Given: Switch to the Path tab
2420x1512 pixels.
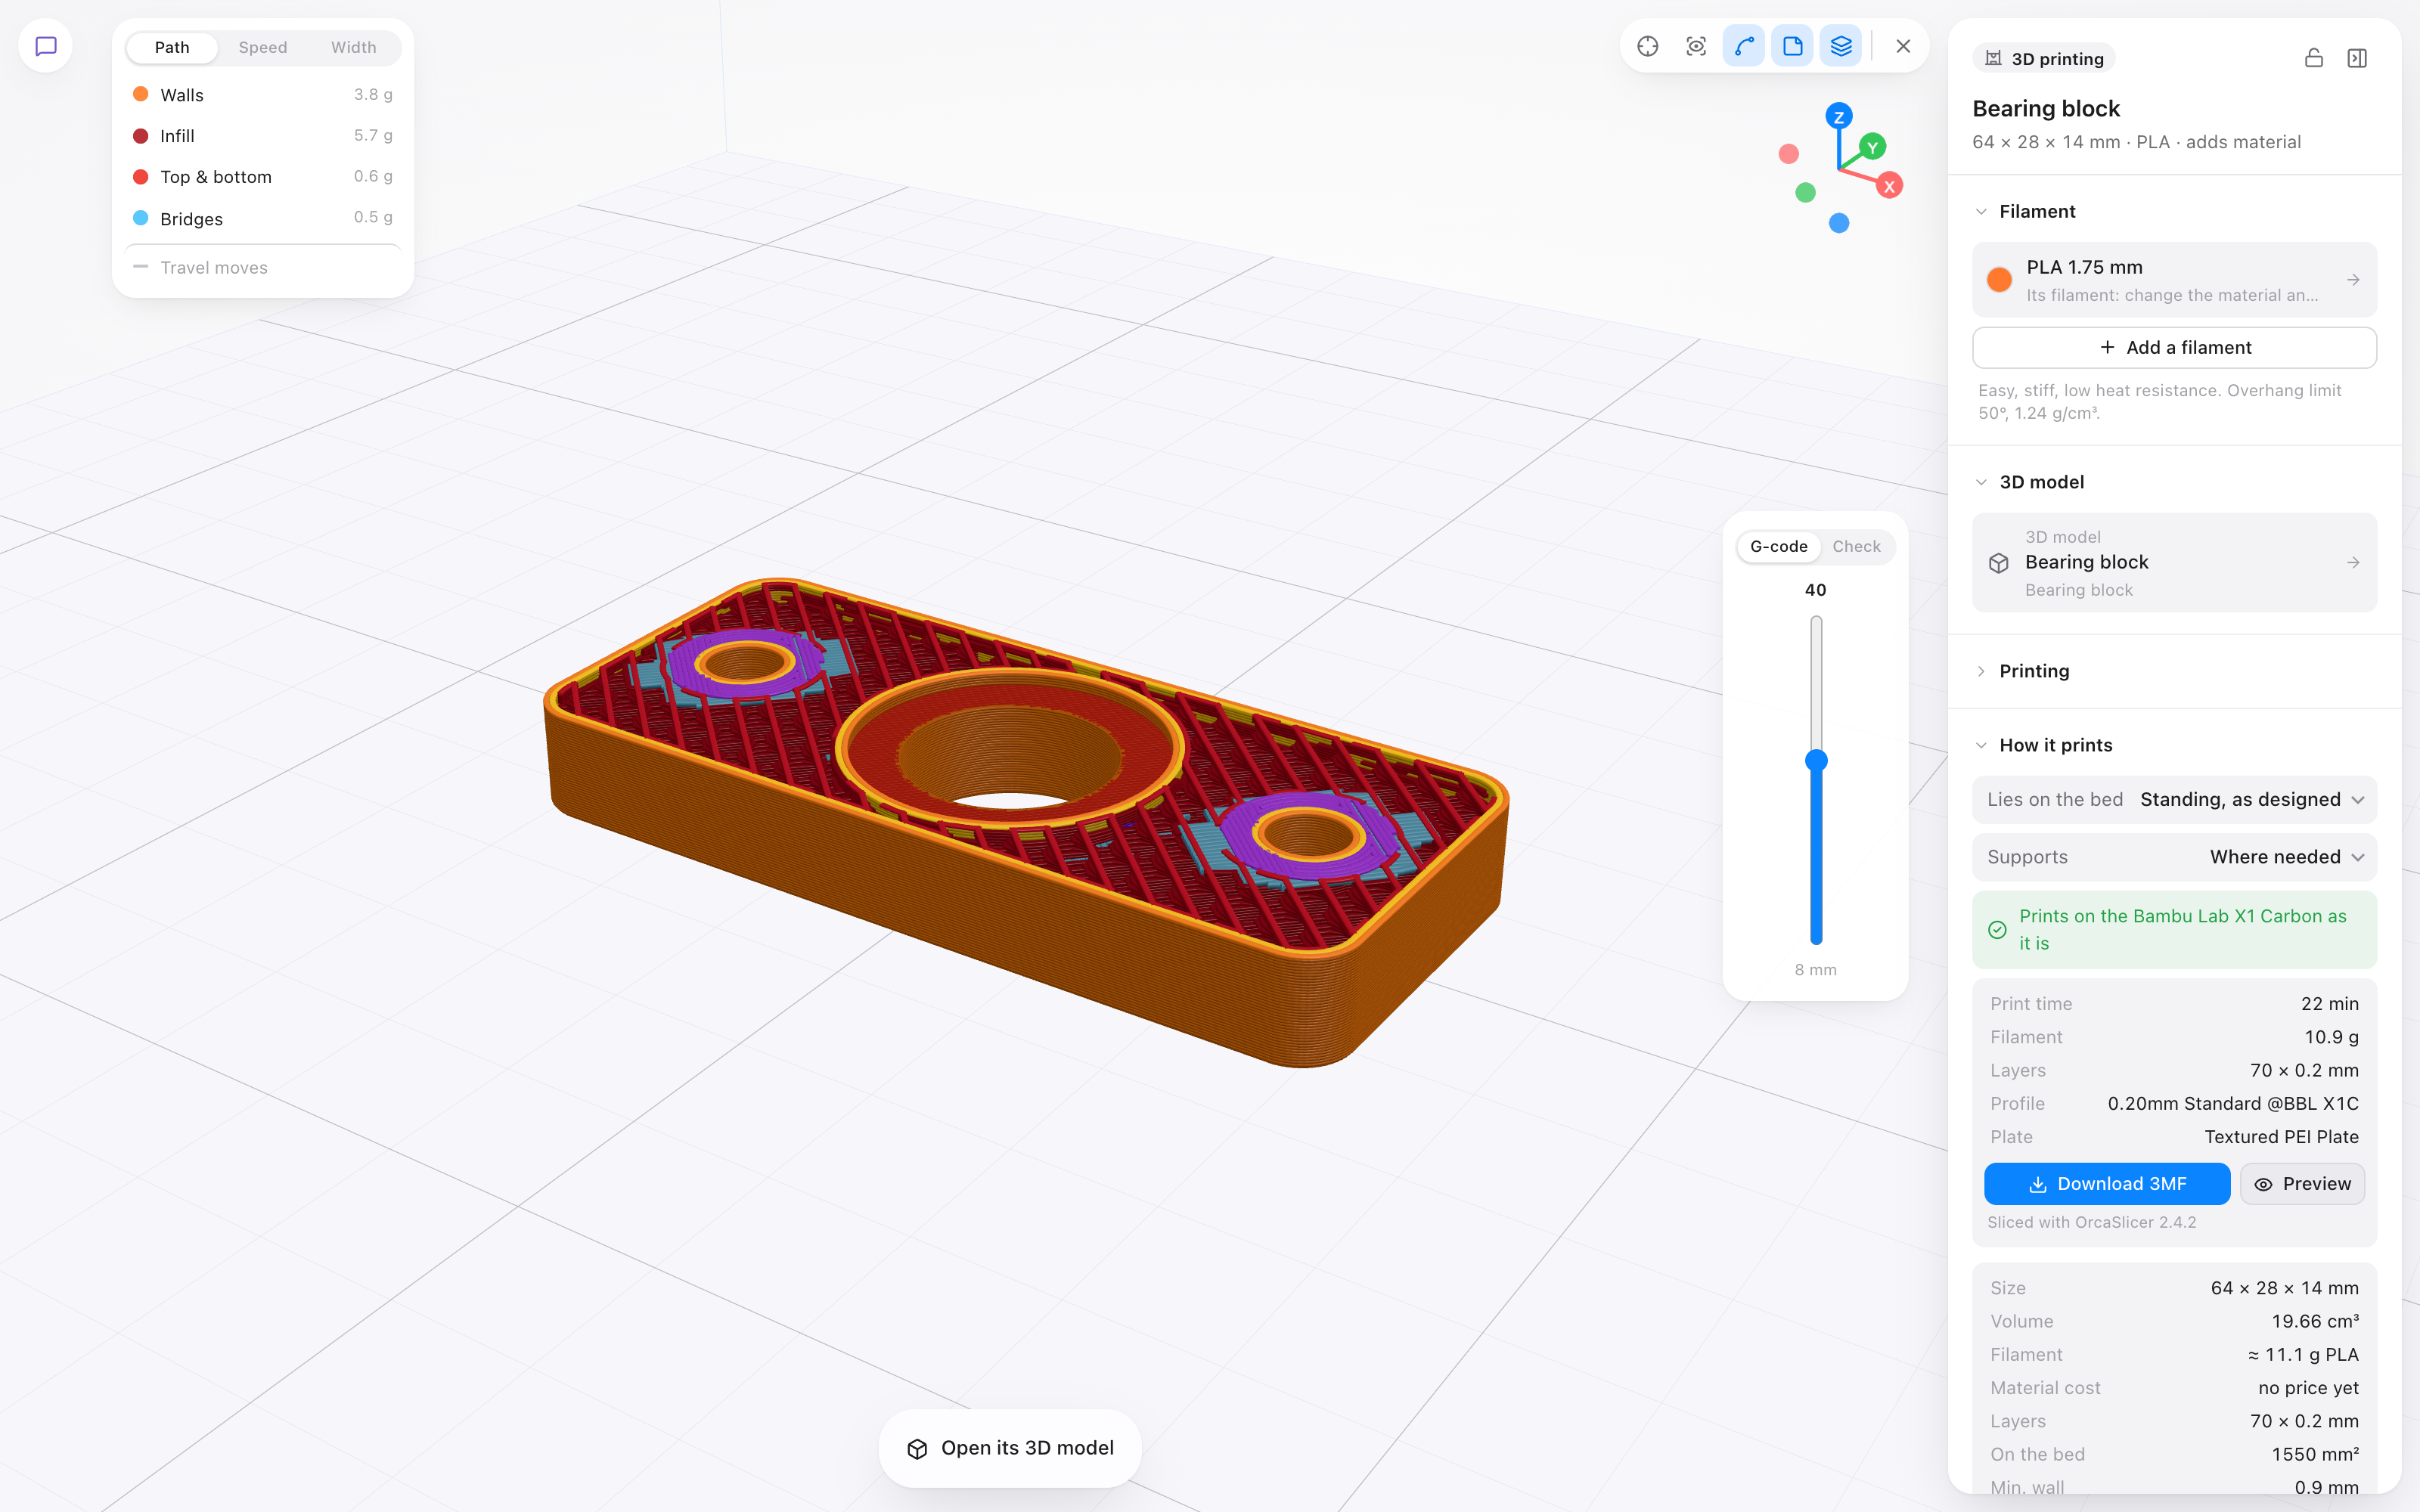Looking at the screenshot, I should [x=172, y=47].
